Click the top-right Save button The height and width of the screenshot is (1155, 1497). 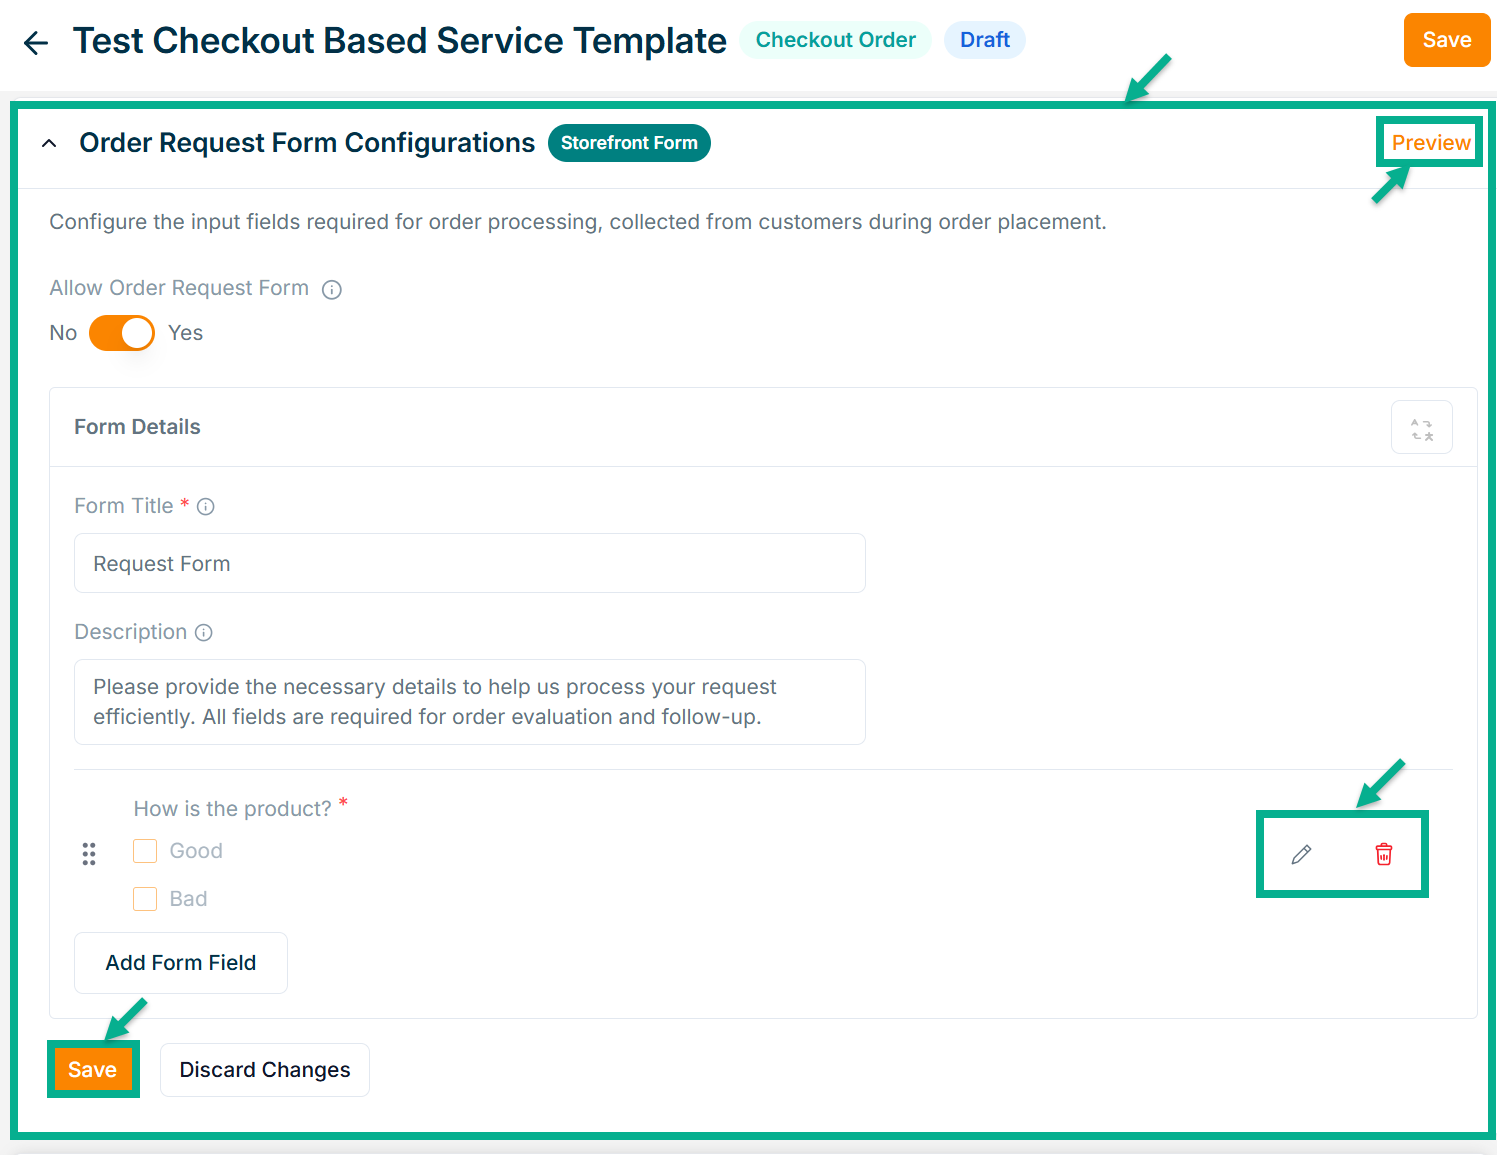click(x=1446, y=40)
